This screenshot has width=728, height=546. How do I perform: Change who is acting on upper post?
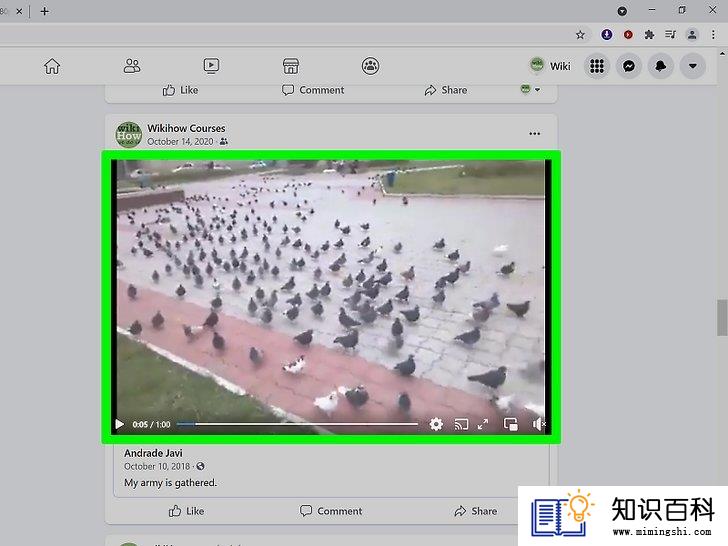(530, 89)
